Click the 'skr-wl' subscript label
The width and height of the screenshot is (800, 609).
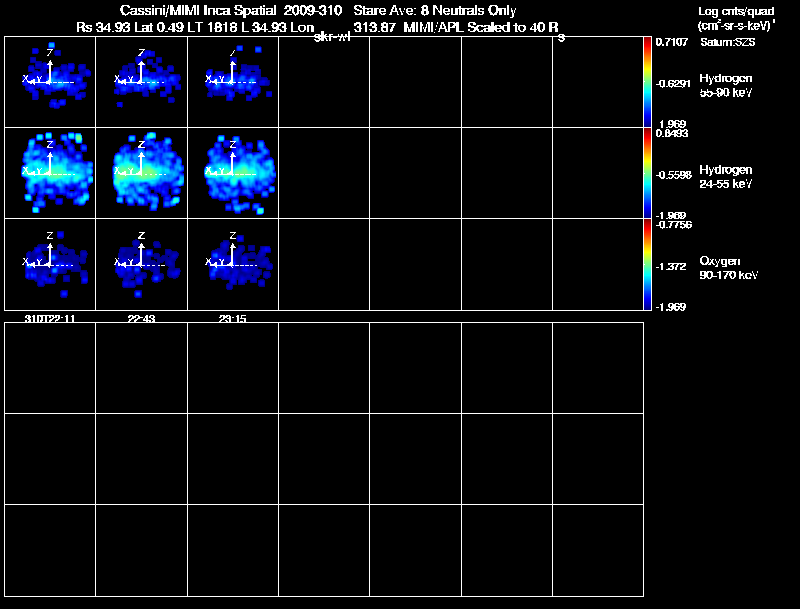(x=332, y=37)
